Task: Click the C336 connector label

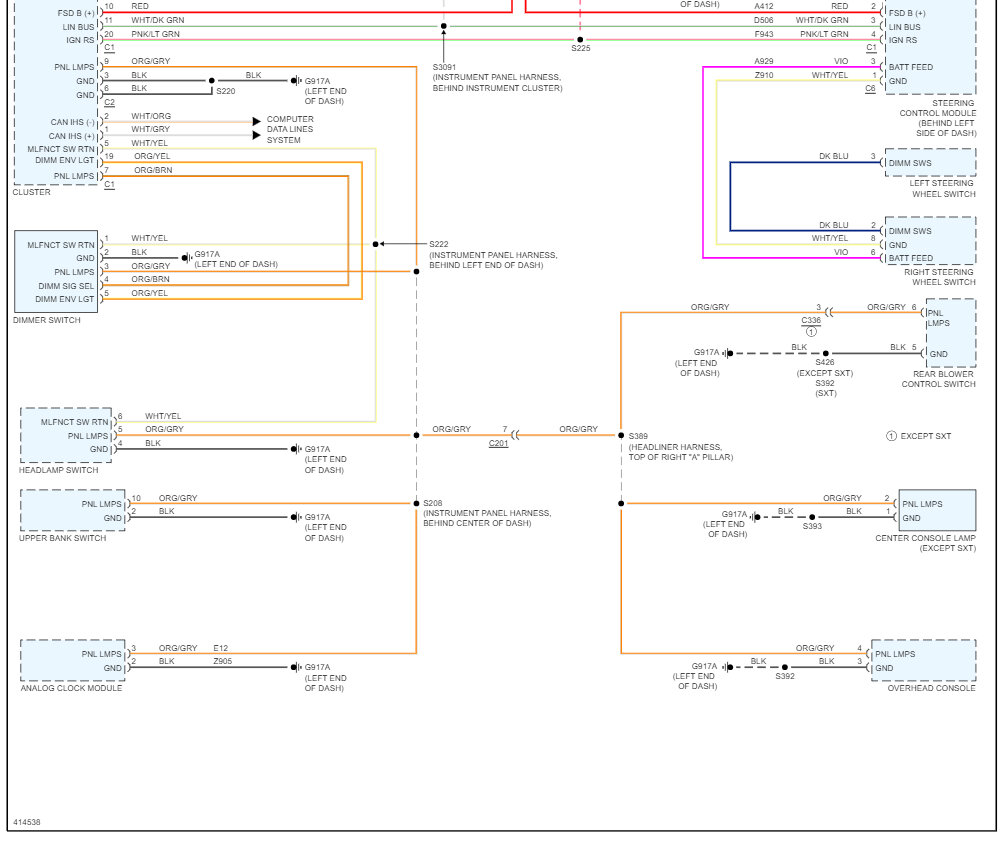Action: 811,320
